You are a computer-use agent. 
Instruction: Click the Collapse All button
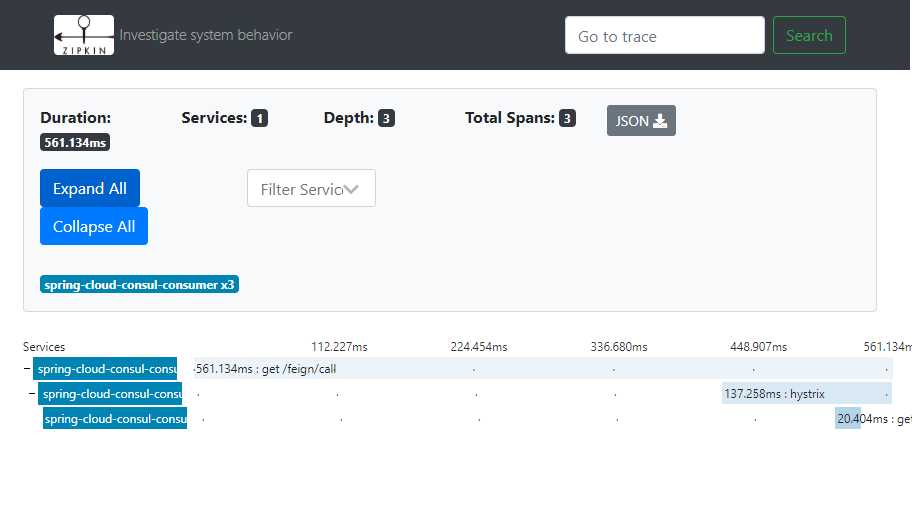point(94,226)
